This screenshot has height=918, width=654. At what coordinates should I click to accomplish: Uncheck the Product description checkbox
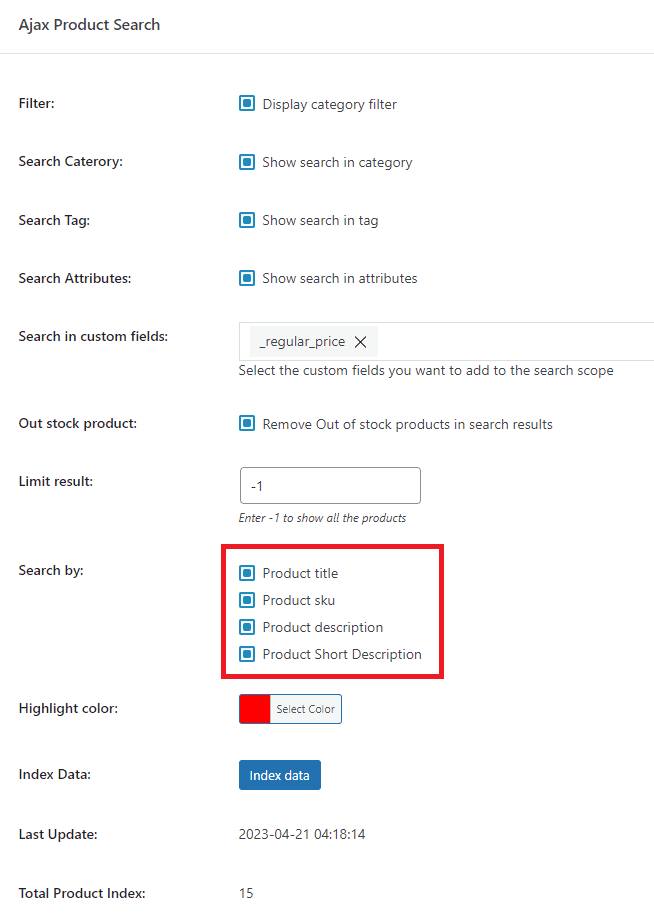247,627
